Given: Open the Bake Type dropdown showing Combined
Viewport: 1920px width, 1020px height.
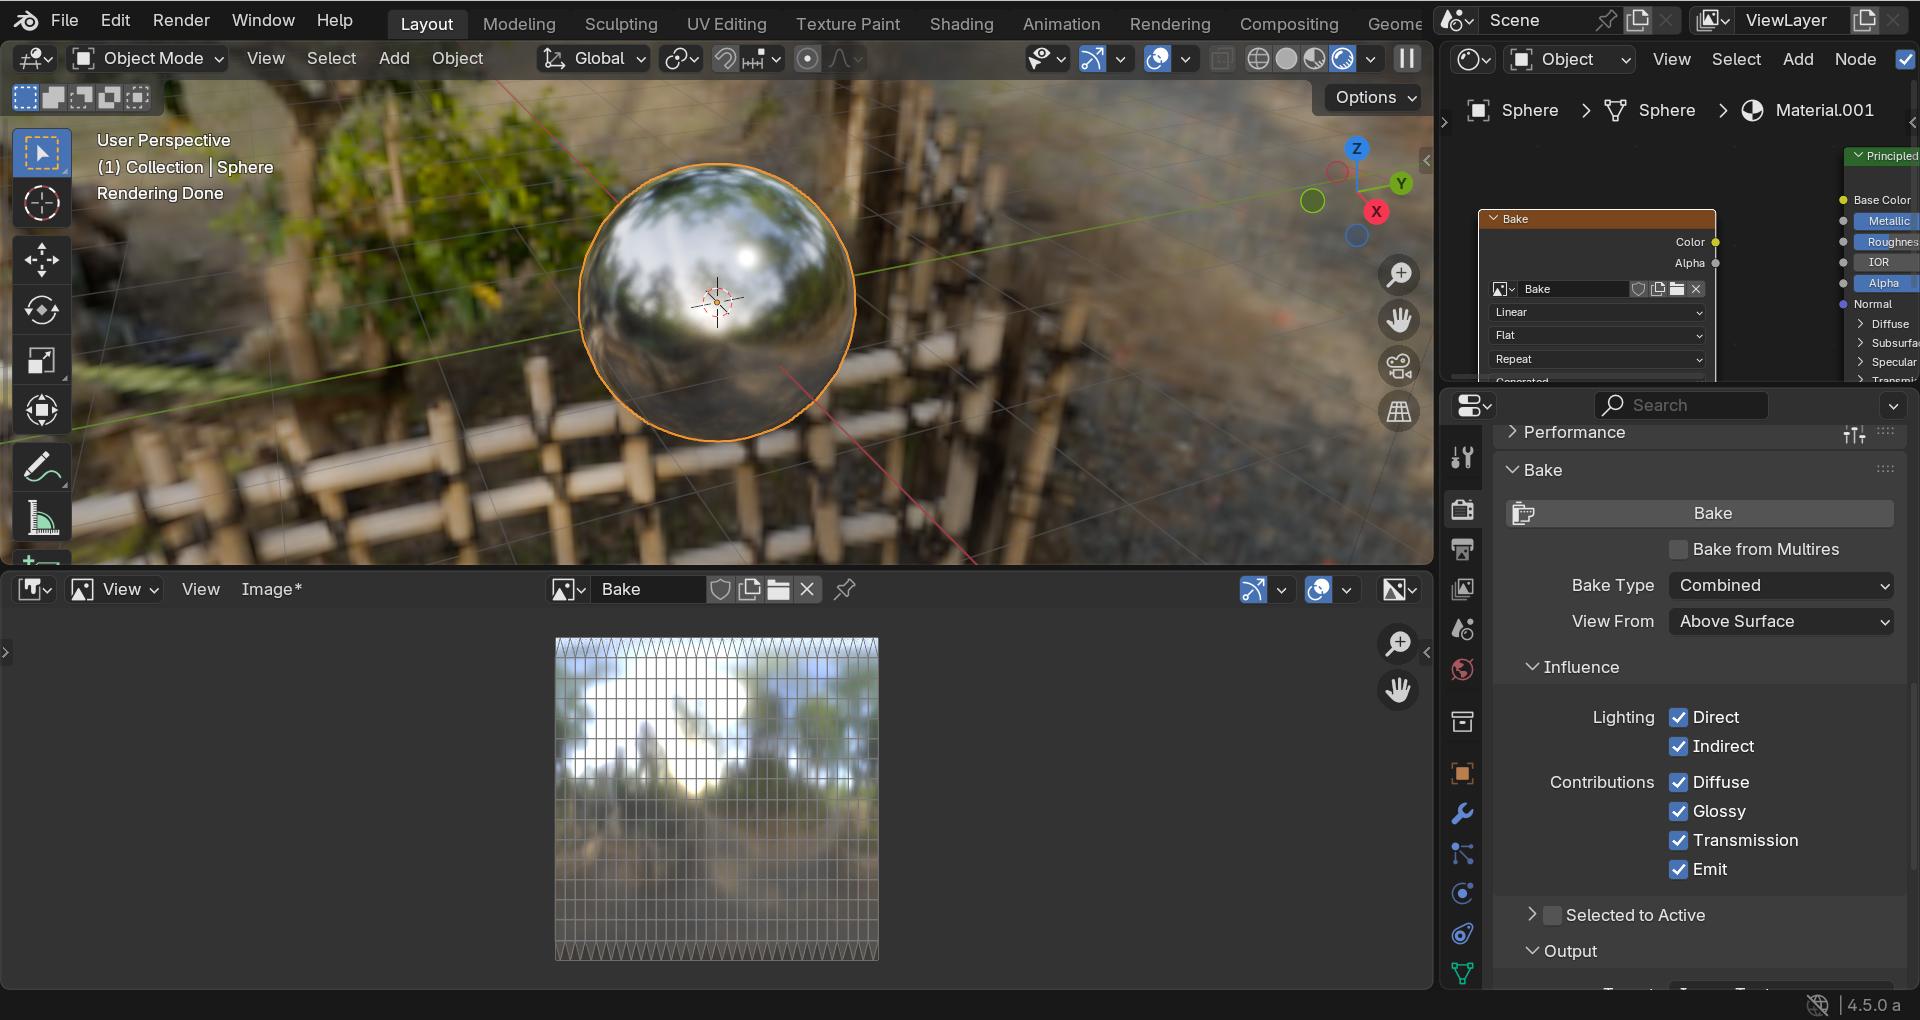Looking at the screenshot, I should coord(1781,585).
